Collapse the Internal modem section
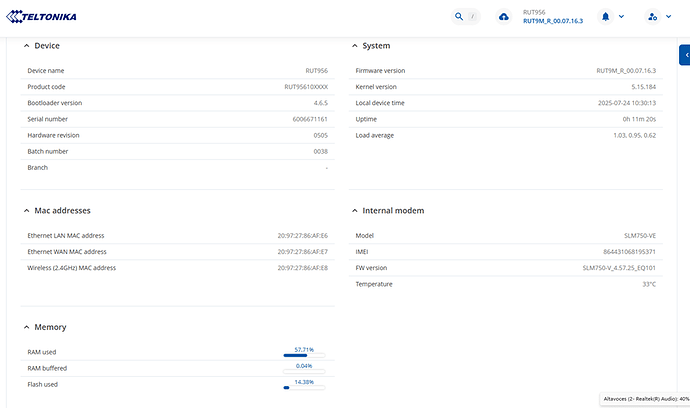 (x=354, y=211)
